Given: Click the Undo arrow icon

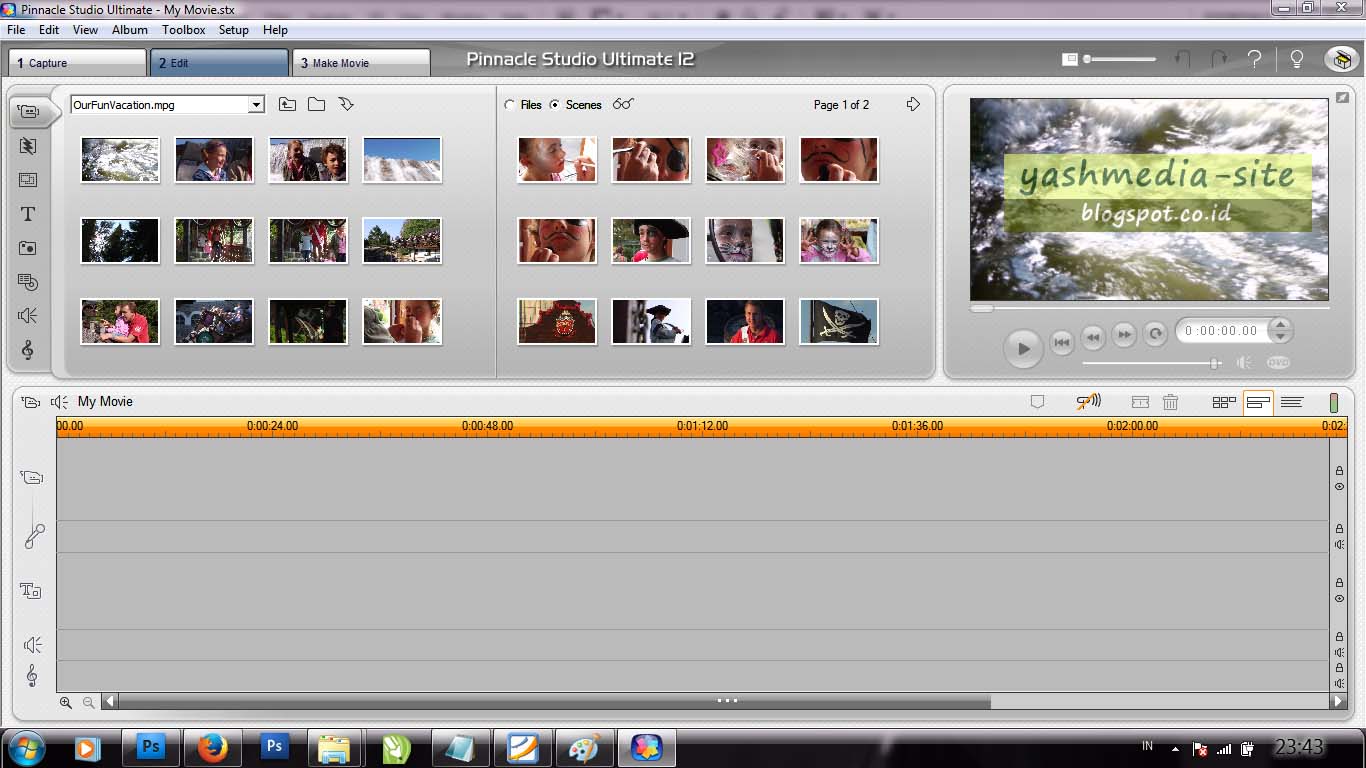Looking at the screenshot, I should pyautogui.click(x=1183, y=60).
